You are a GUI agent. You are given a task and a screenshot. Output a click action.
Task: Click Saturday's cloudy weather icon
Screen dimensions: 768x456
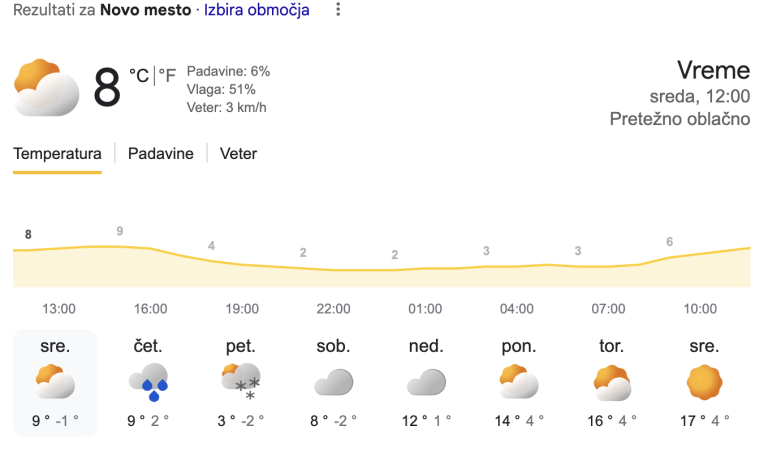point(333,382)
